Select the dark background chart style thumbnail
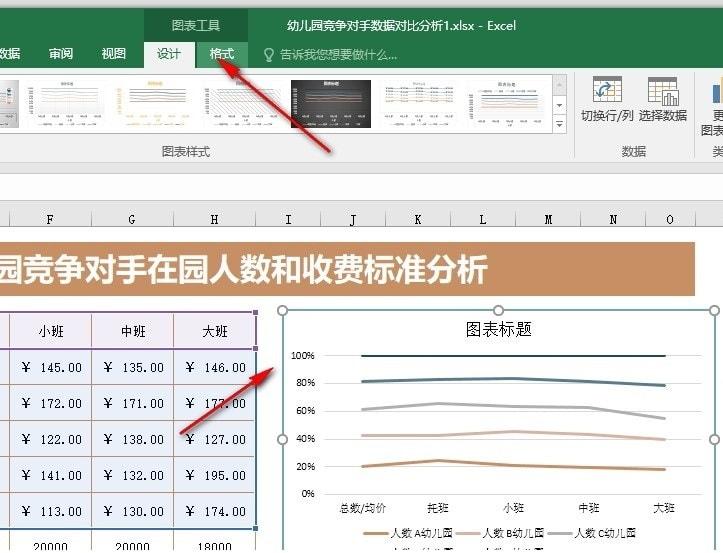 [331, 104]
